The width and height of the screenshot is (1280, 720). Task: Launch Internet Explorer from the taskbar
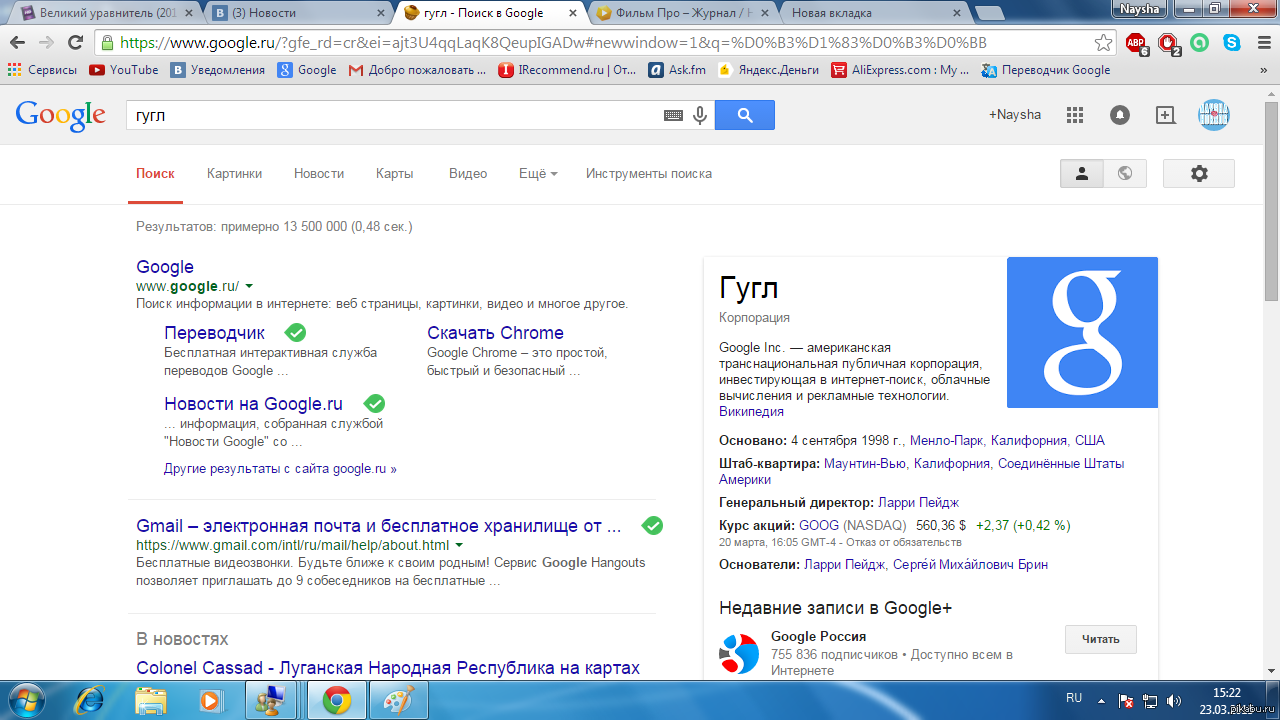(x=90, y=699)
